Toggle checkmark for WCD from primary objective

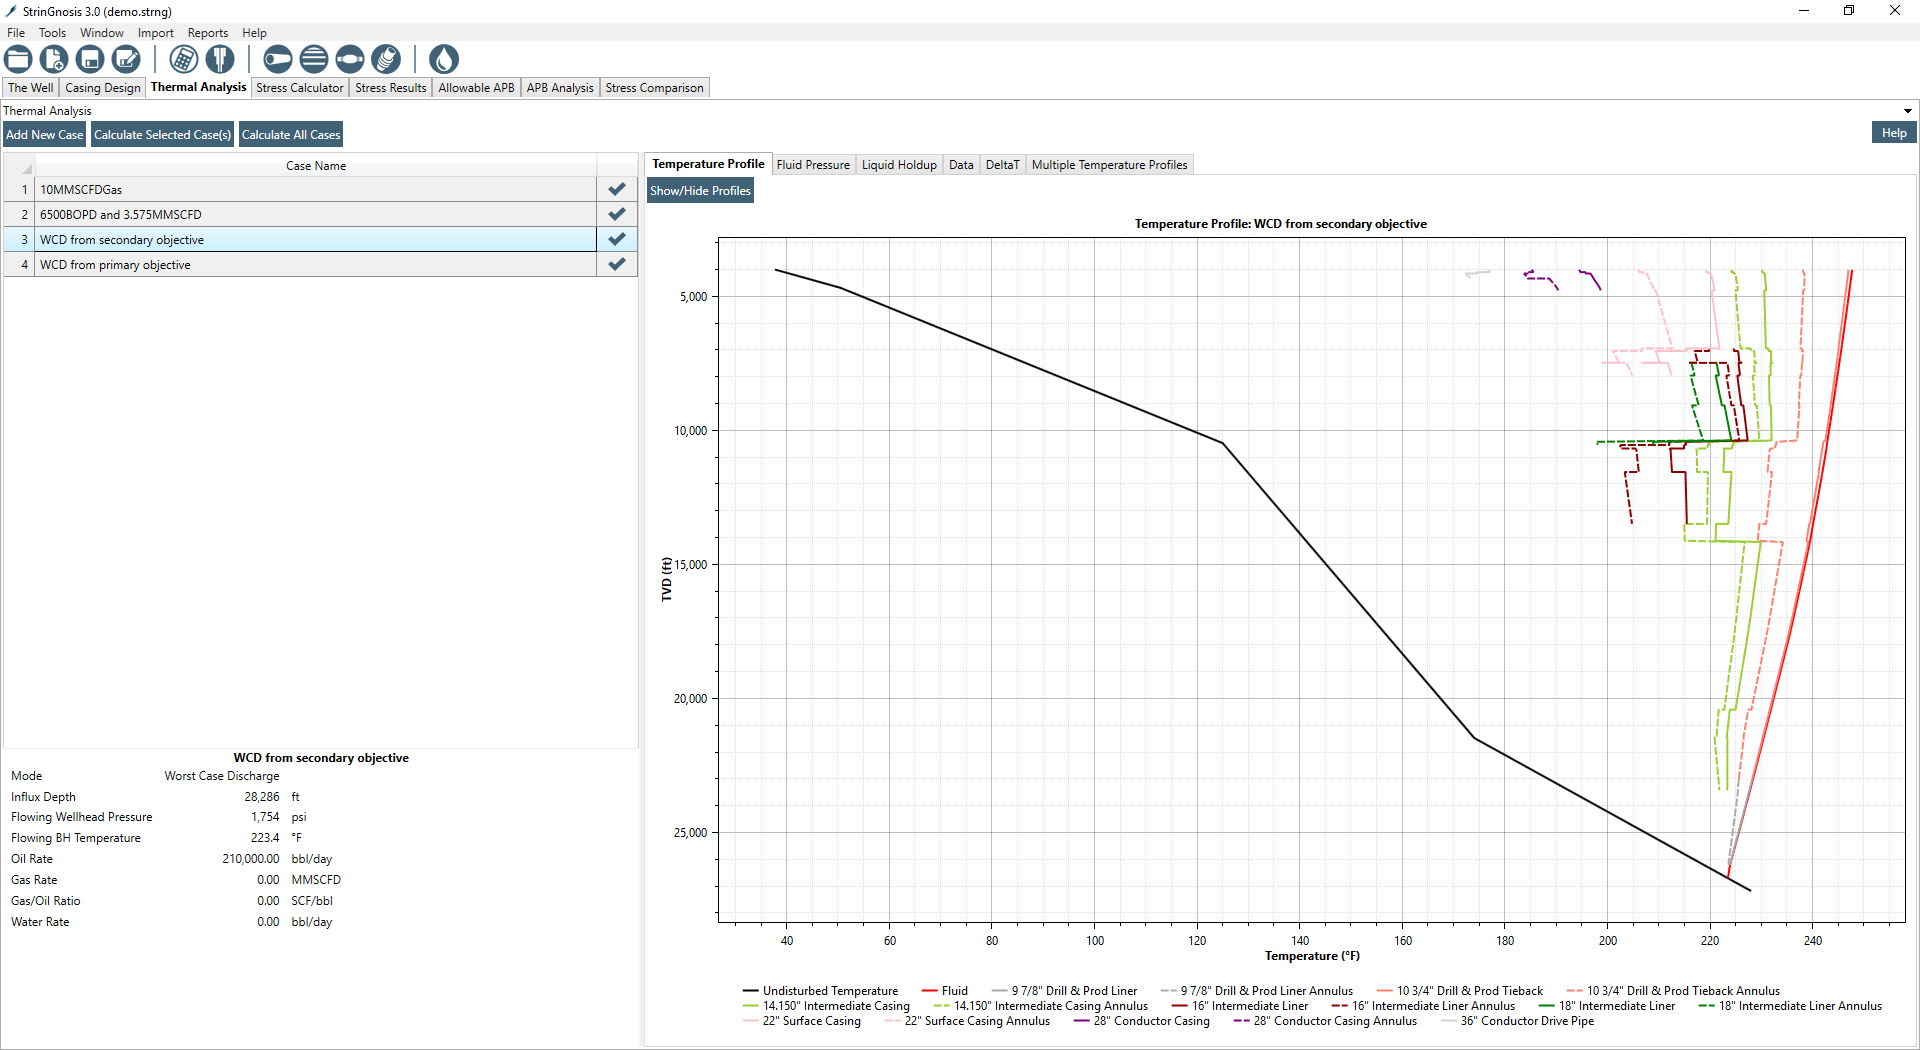[x=617, y=264]
